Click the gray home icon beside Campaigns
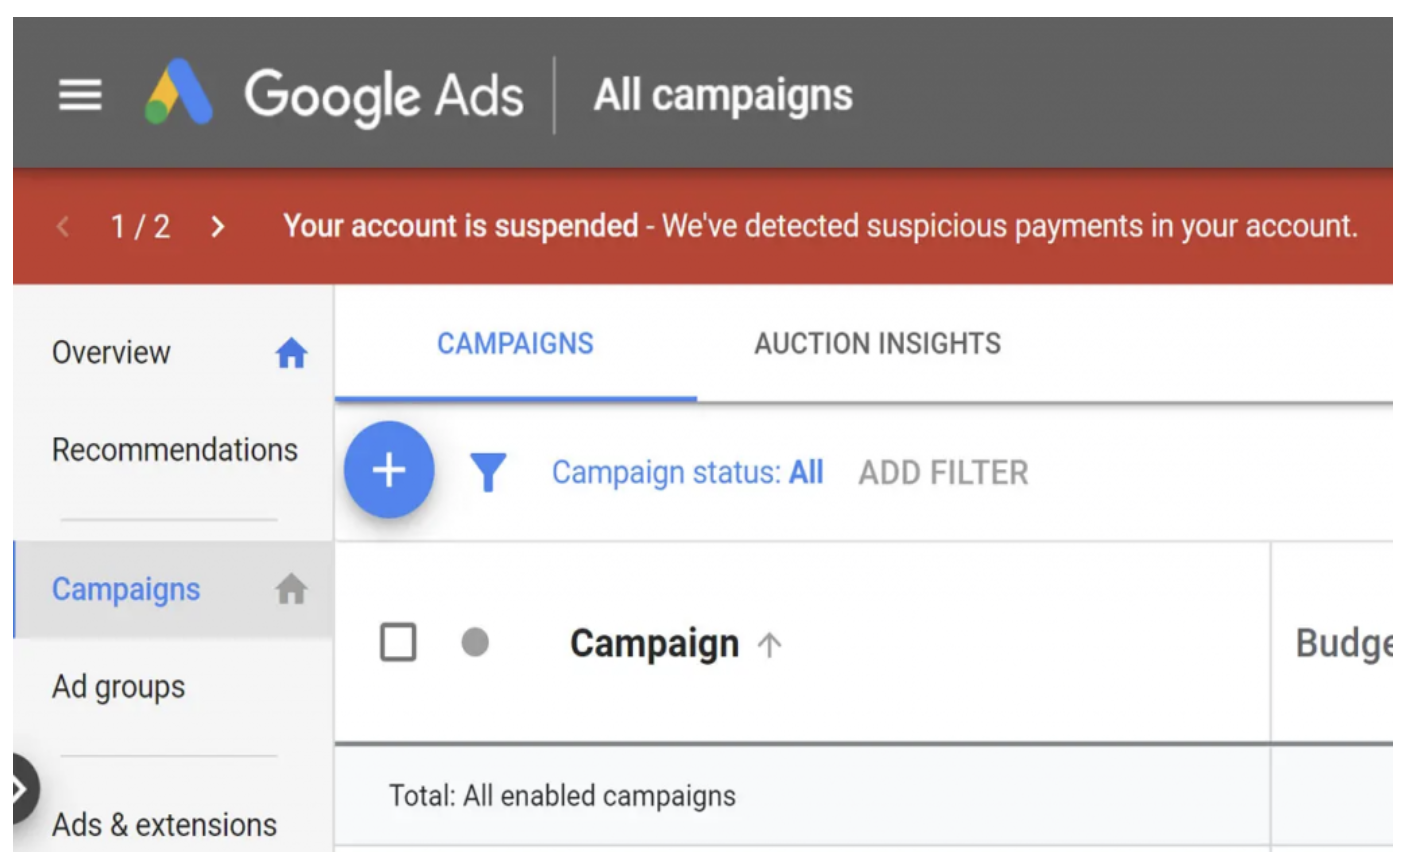Image resolution: width=1408 pixels, height=862 pixels. click(291, 589)
